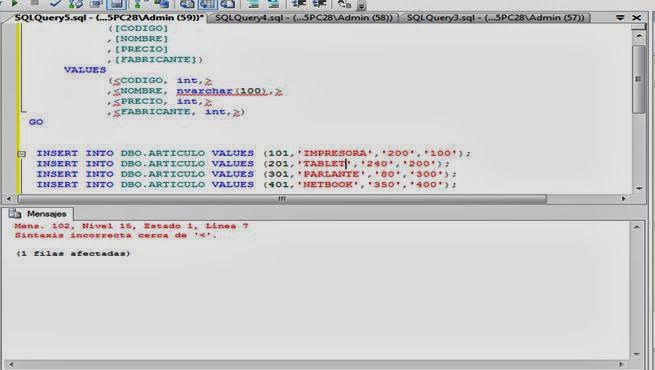Click the editor split bar handle above scrollbar
655x370 pixels.
click(639, 27)
